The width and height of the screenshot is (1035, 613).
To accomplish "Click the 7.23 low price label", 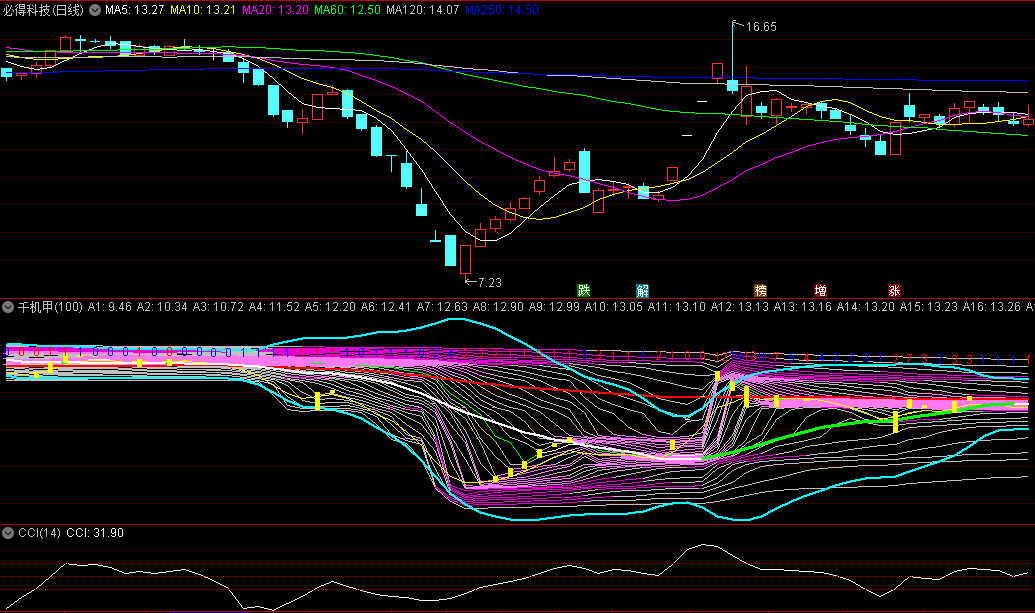I will (490, 283).
